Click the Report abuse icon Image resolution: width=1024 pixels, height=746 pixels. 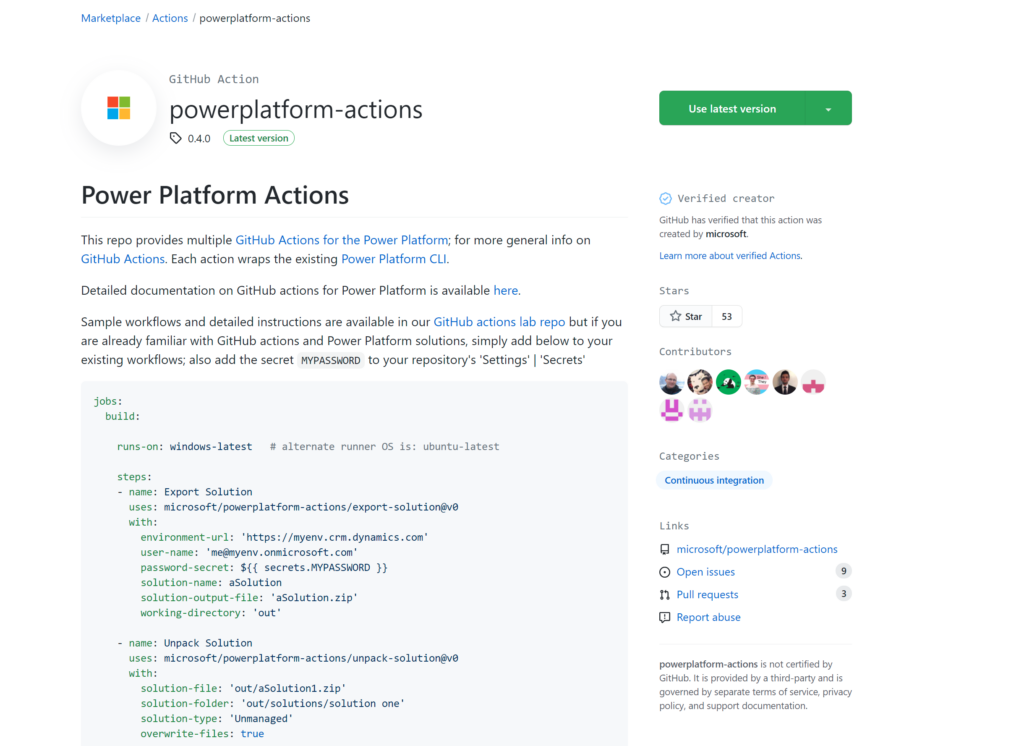(665, 617)
